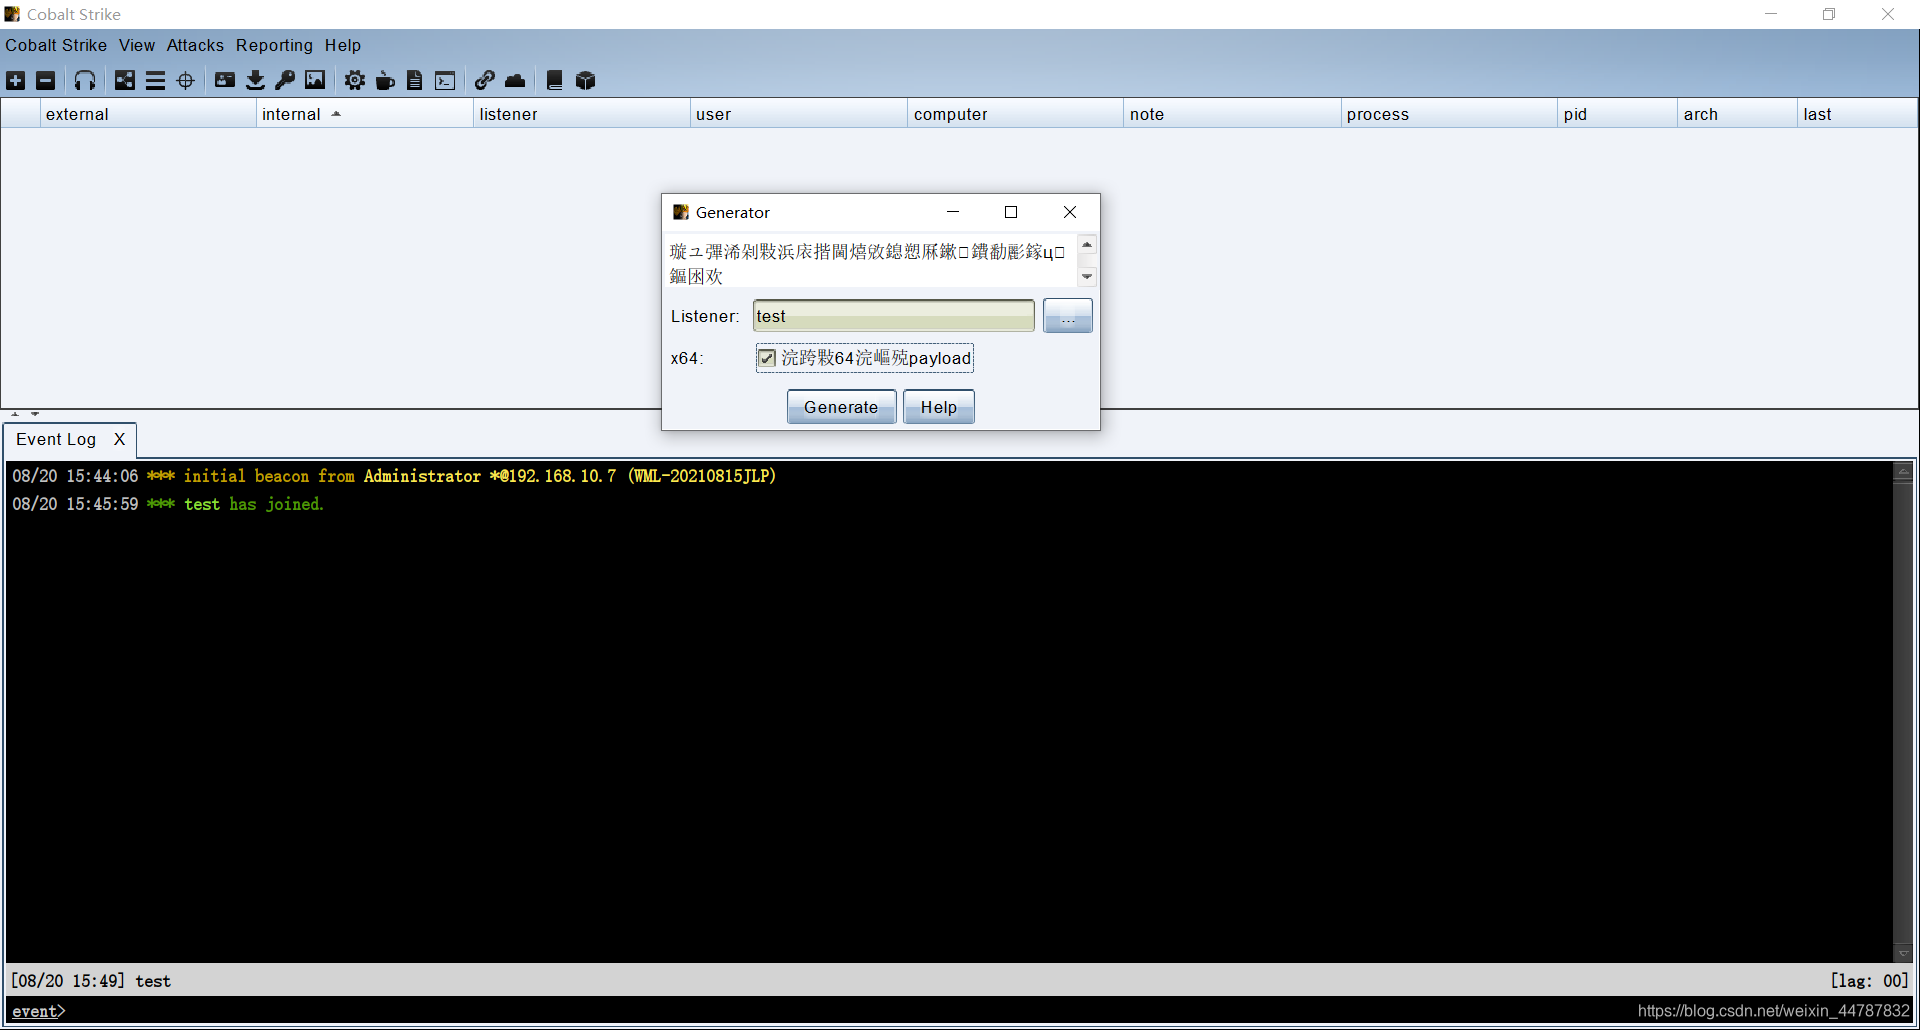
Task: Click 'test has joined.' log line
Action: 168,504
